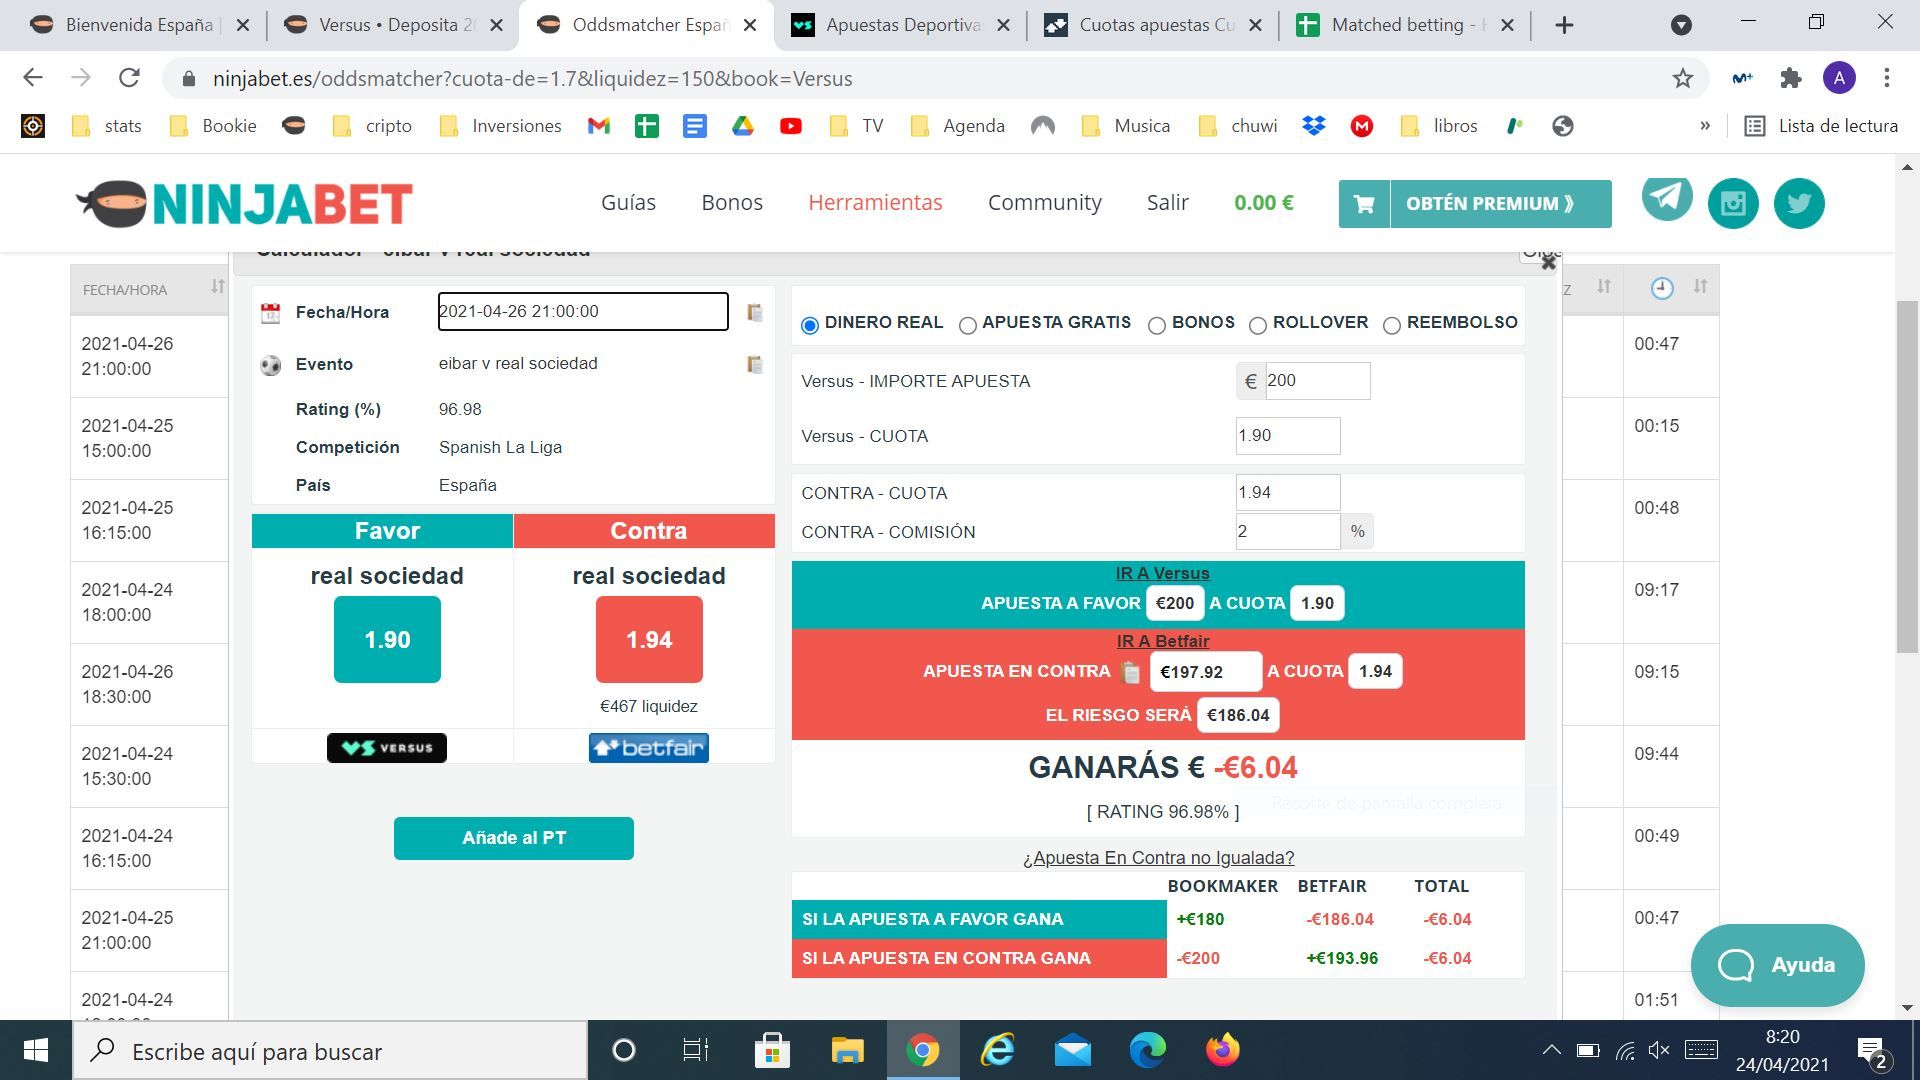Screen dimensions: 1920x1080
Task: Edit Versus CUOTA field
Action: coord(1288,436)
